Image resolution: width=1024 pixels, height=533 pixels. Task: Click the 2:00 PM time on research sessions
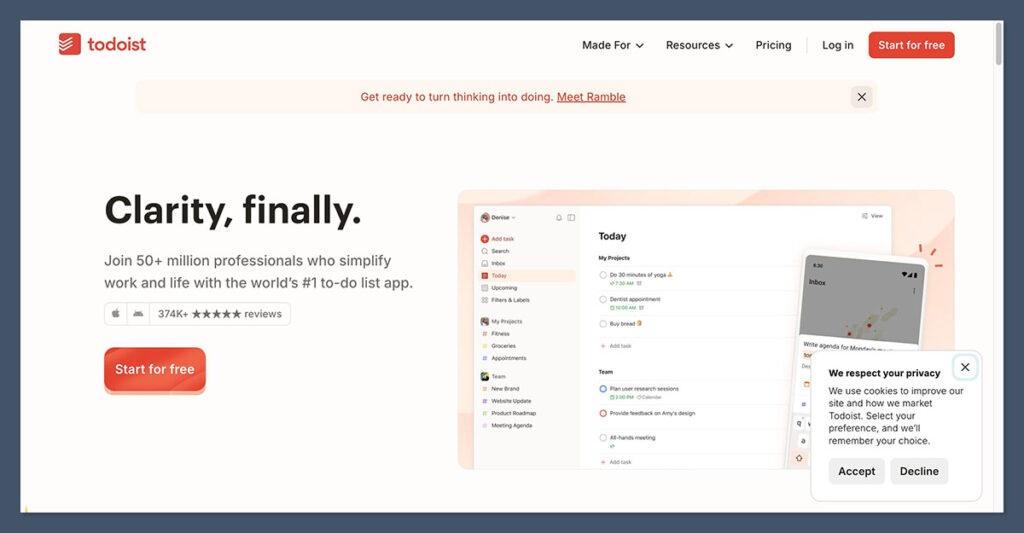coord(622,397)
